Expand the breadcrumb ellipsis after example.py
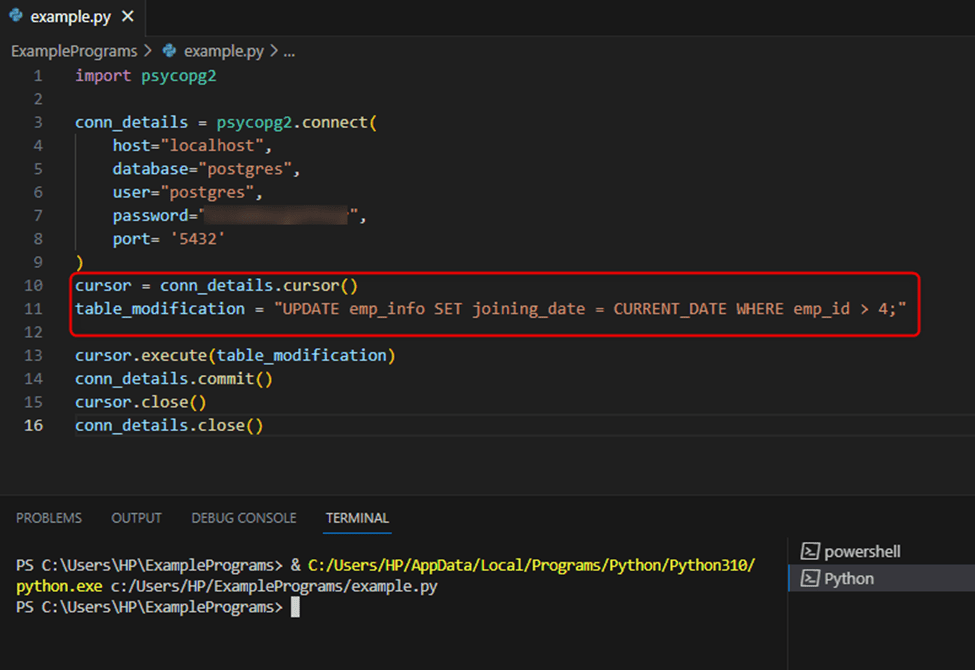 (289, 51)
